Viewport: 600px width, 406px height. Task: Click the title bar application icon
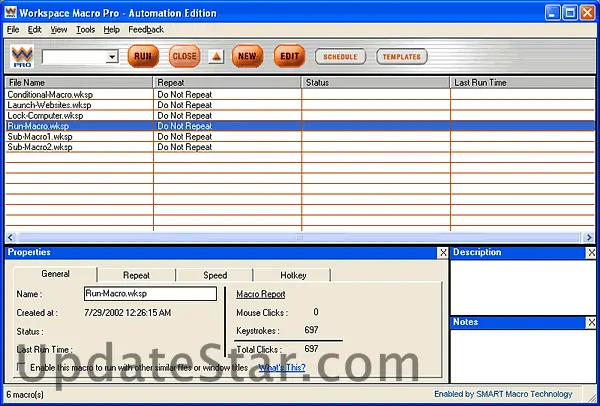point(11,13)
